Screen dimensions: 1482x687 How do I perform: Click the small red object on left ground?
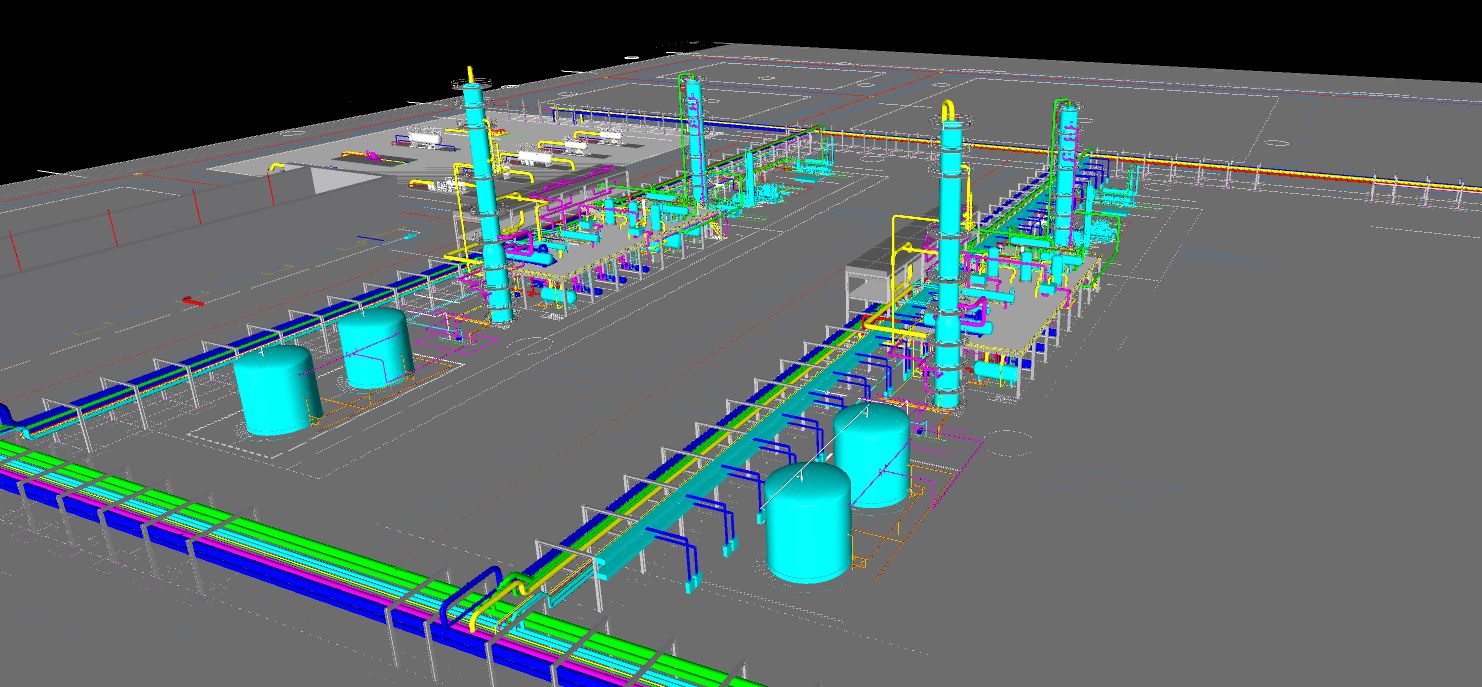tap(193, 300)
